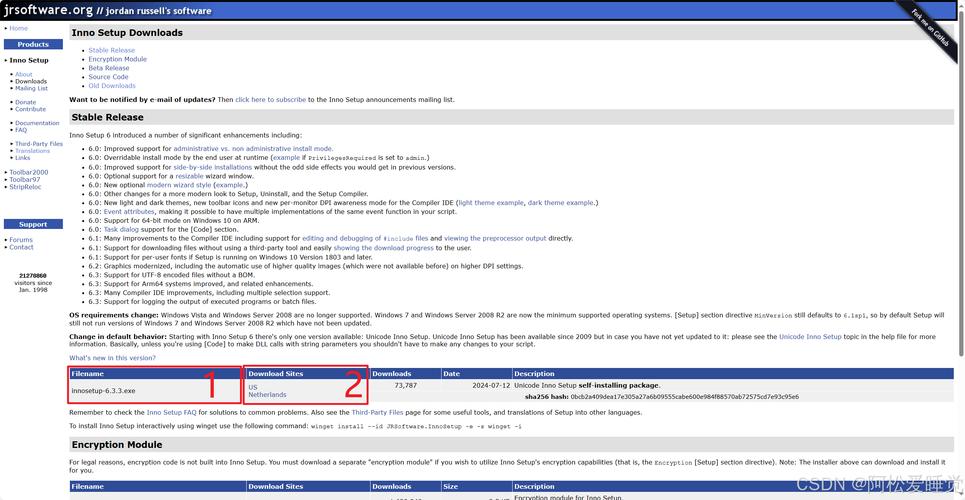
Task: Open the Home link in sidebar
Action: click(x=18, y=28)
